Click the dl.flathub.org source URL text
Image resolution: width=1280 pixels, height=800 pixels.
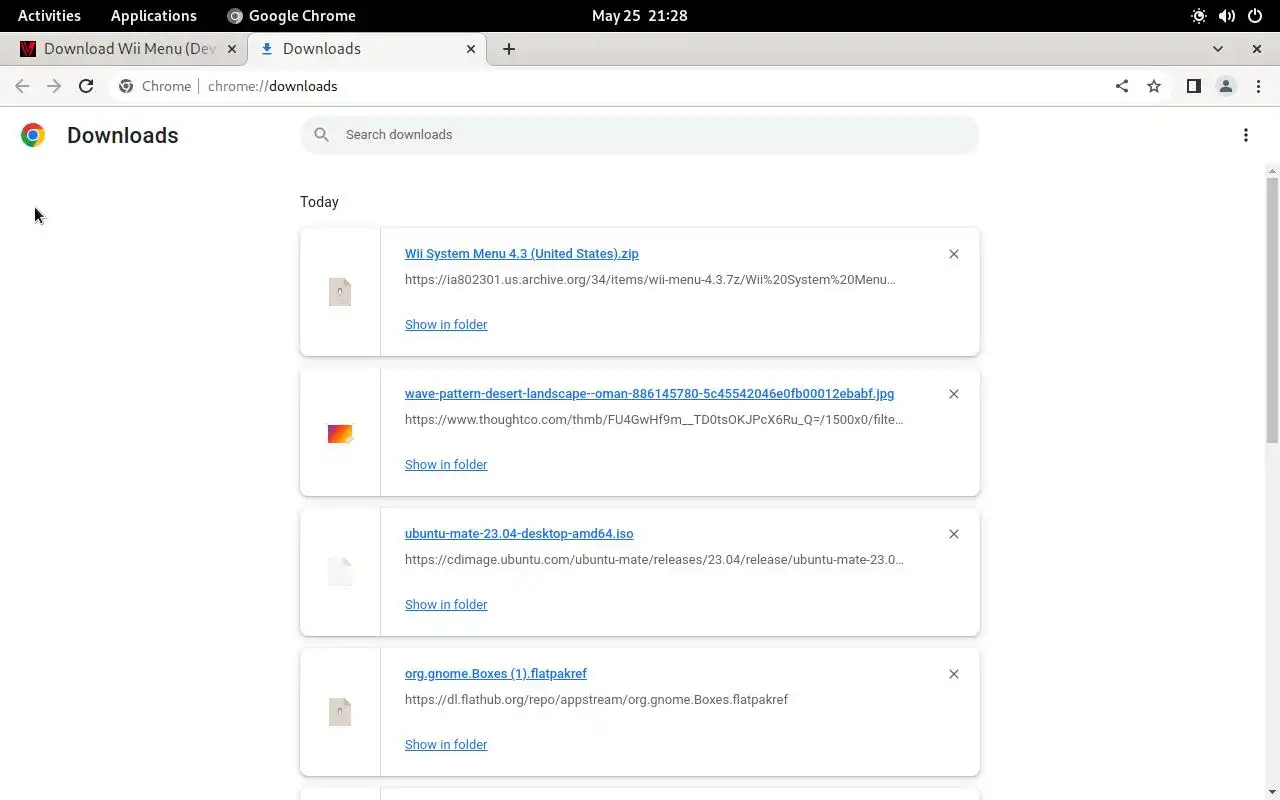coord(596,700)
